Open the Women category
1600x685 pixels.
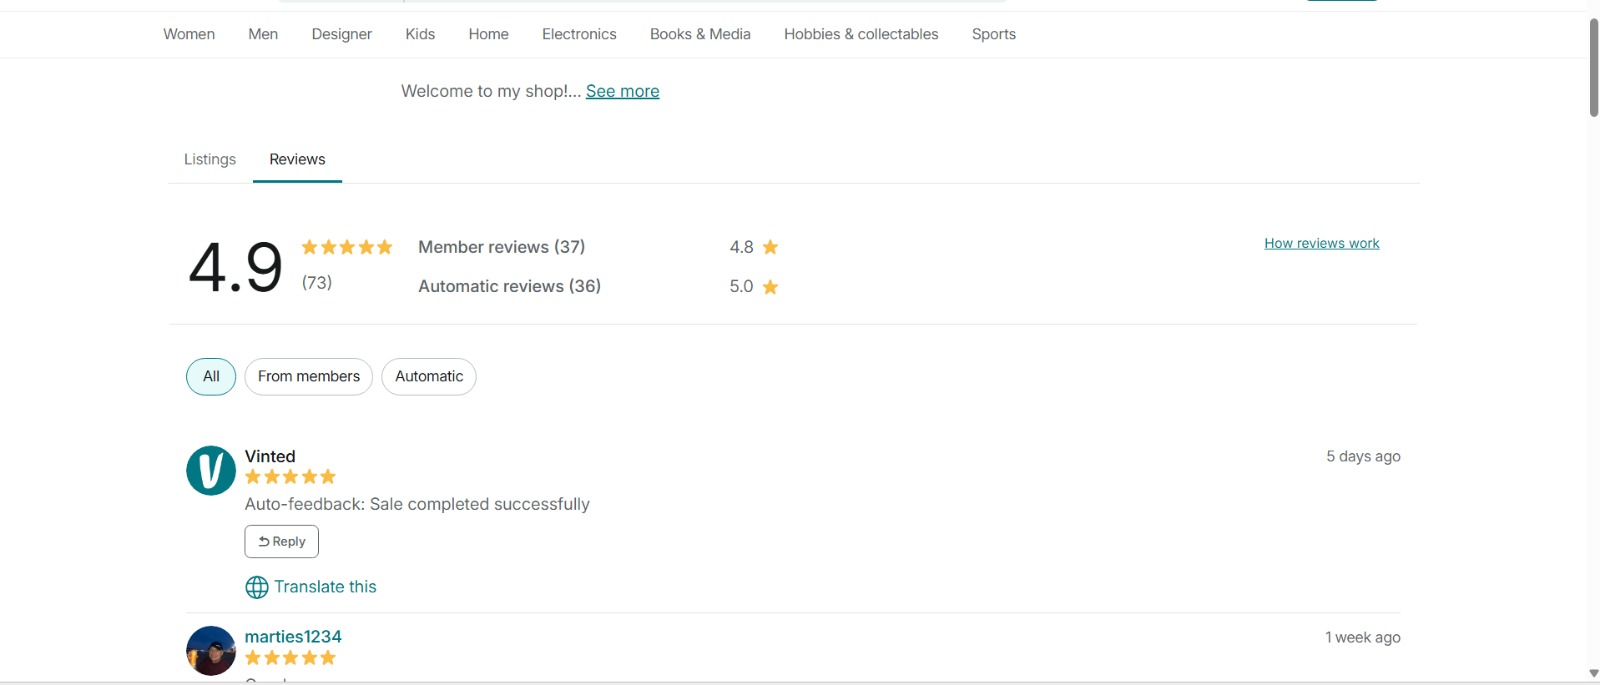point(189,34)
